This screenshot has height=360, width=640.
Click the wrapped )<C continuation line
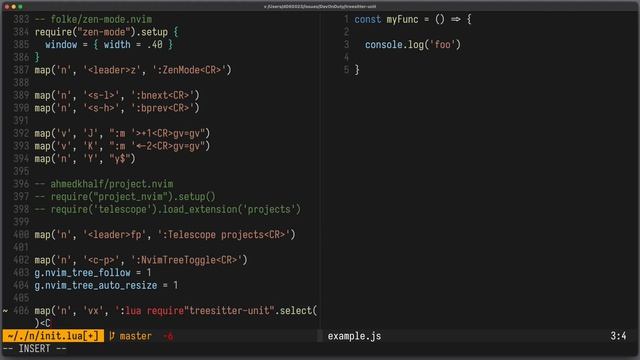point(42,323)
